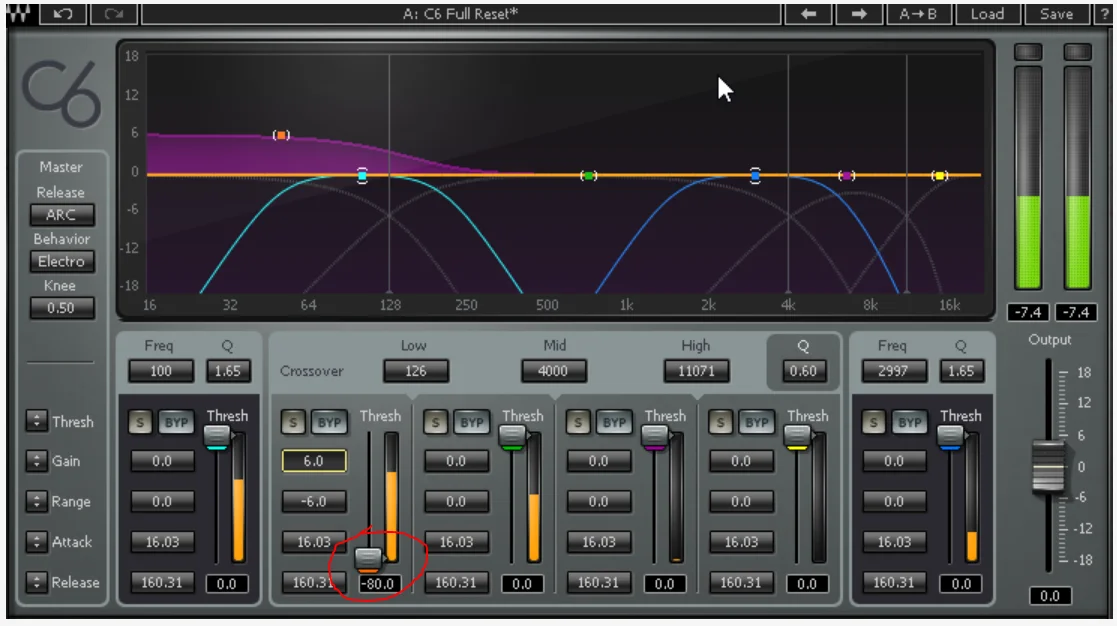The width and height of the screenshot is (1117, 626).
Task: Bypass the blue-fader 2997 Hz band
Action: click(x=909, y=422)
